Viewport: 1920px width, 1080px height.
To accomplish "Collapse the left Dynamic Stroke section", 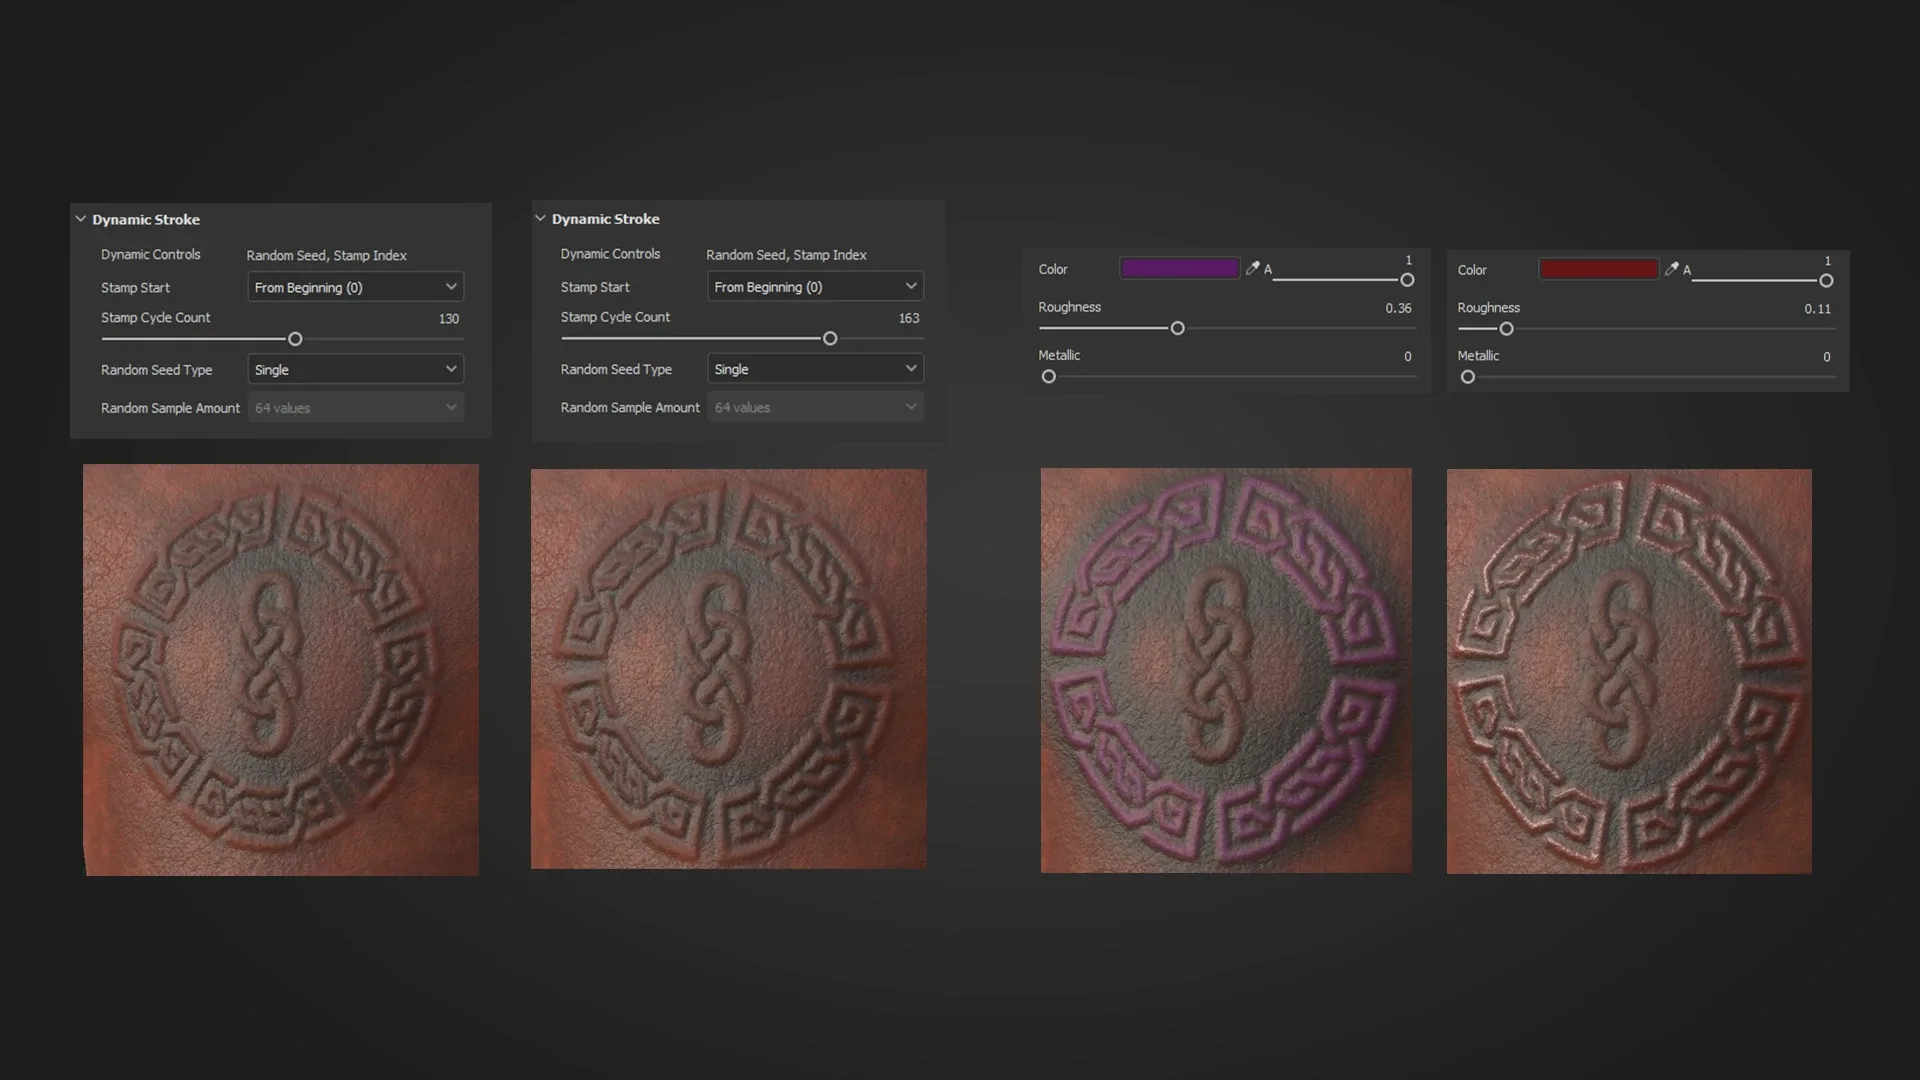I will click(81, 219).
